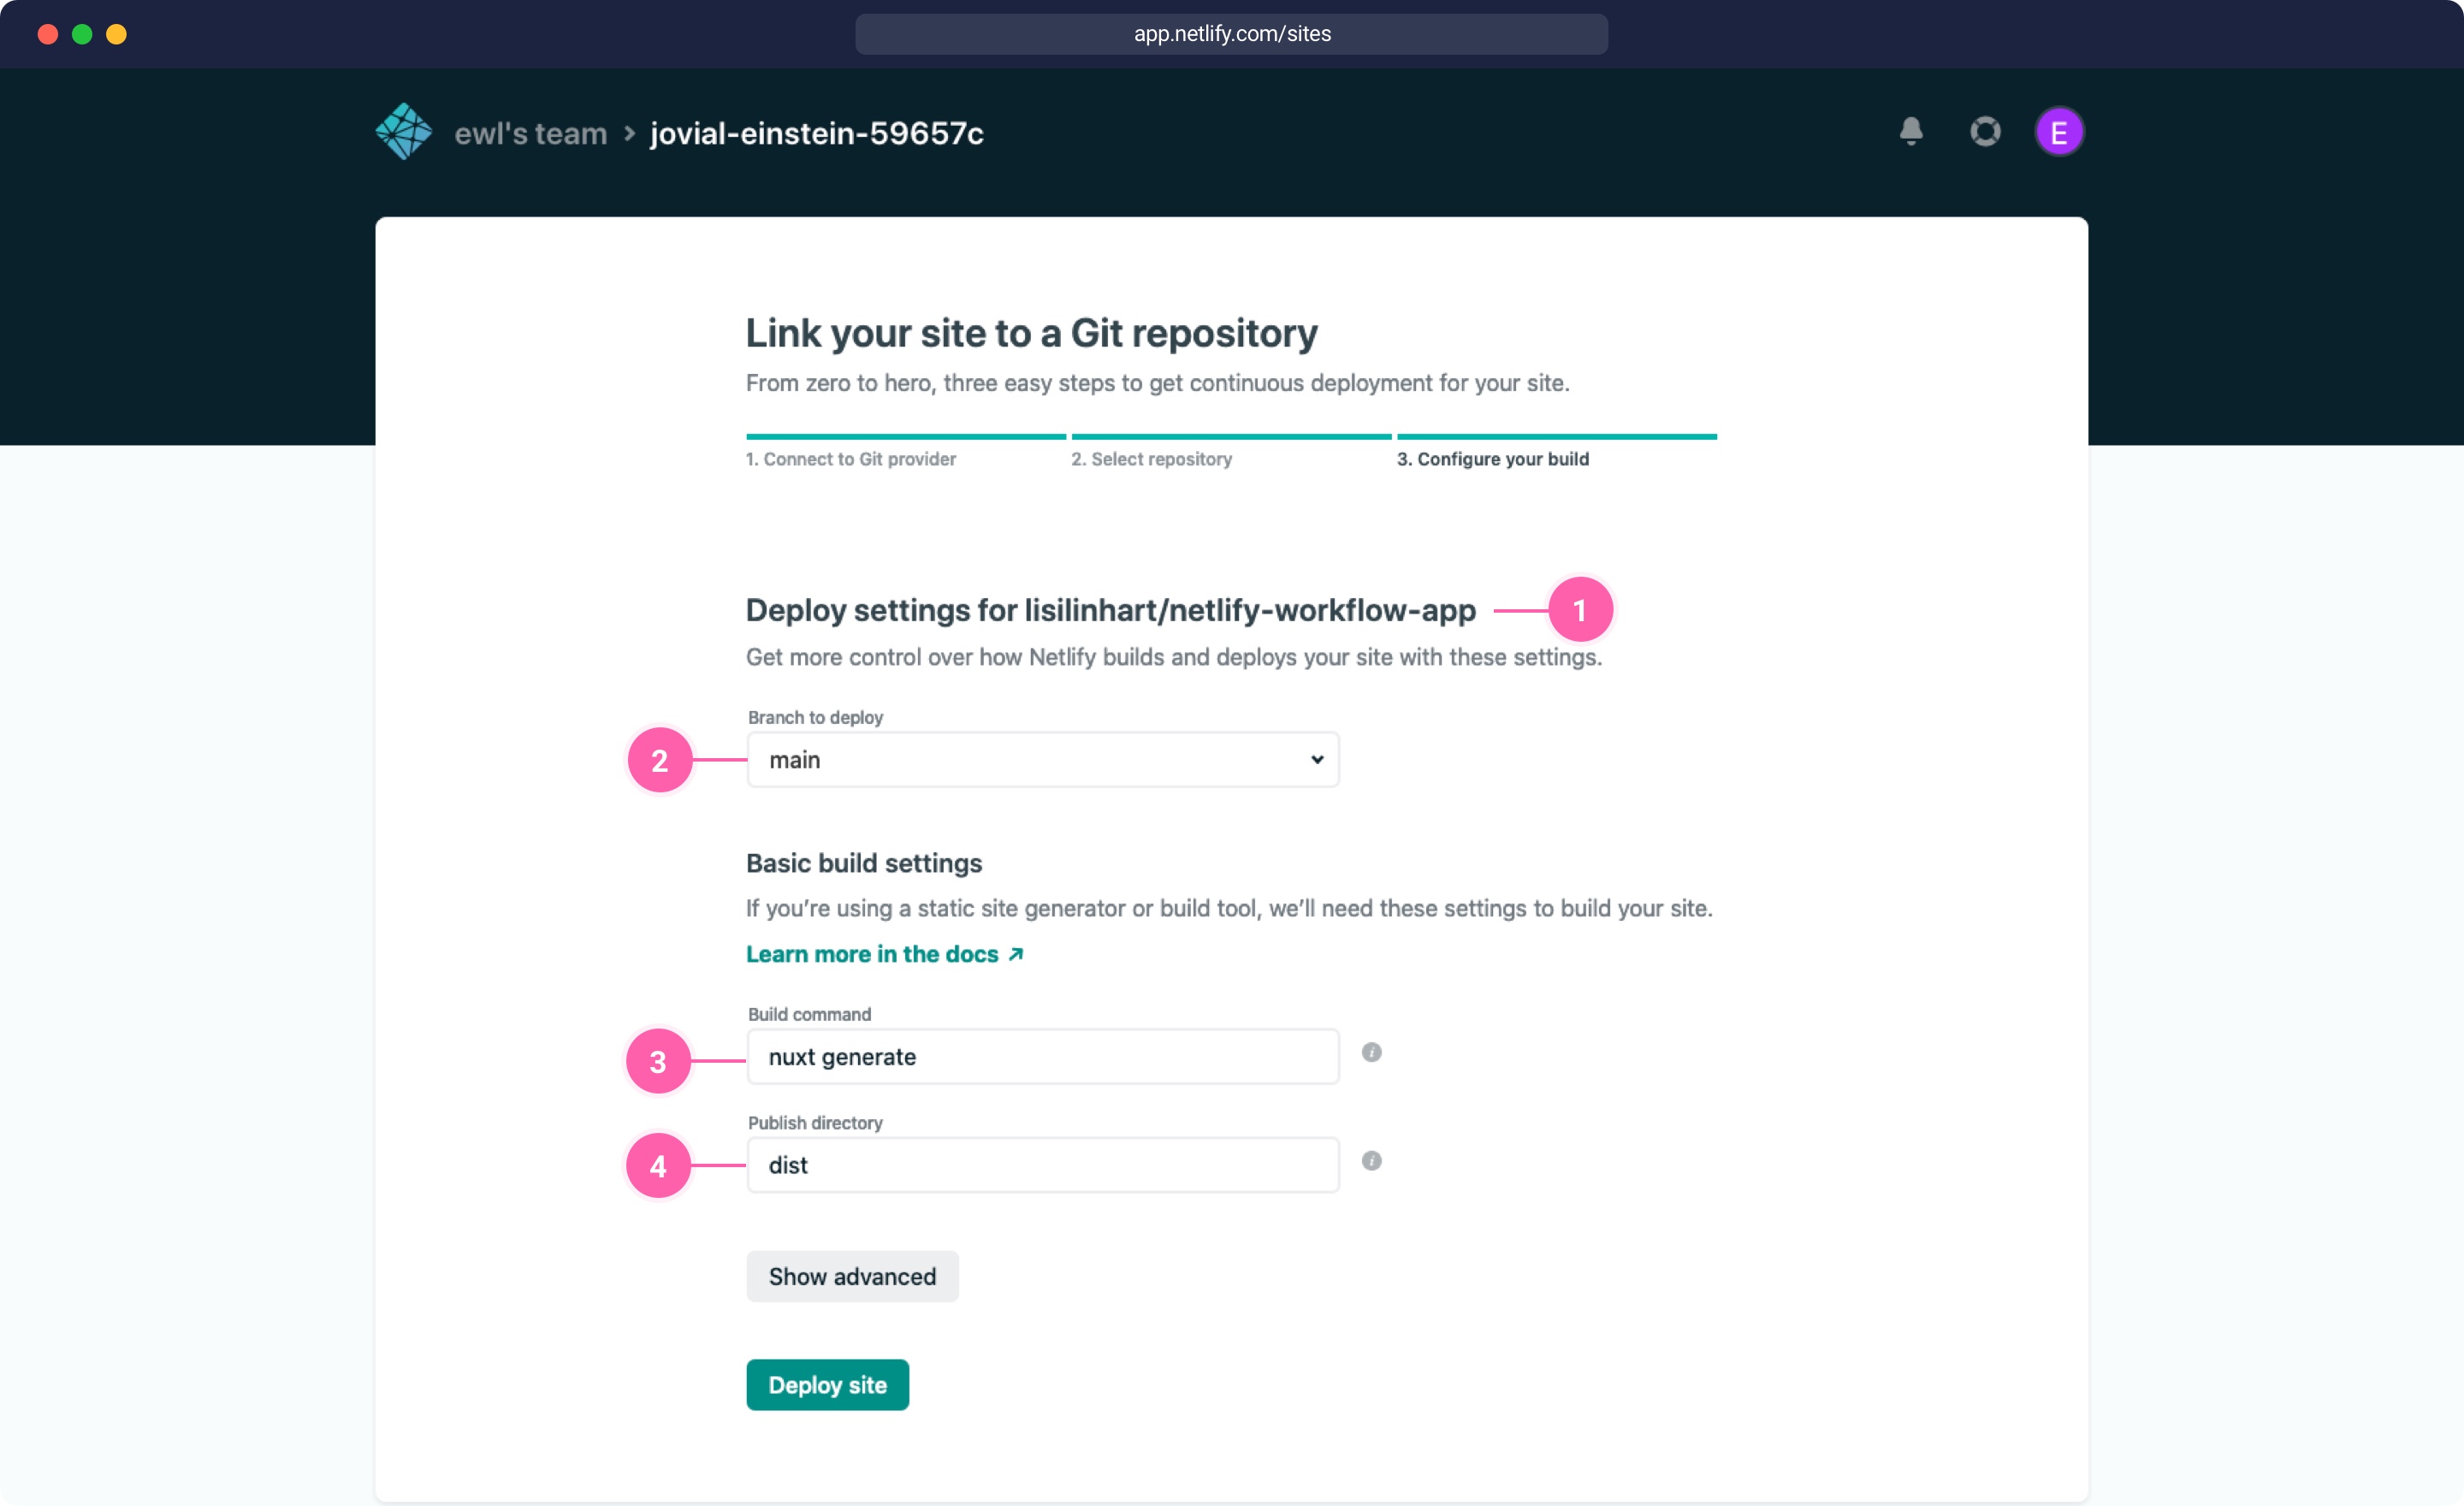The image size is (2464, 1506).
Task: Click the Basic build settings heading
Action: [864, 863]
